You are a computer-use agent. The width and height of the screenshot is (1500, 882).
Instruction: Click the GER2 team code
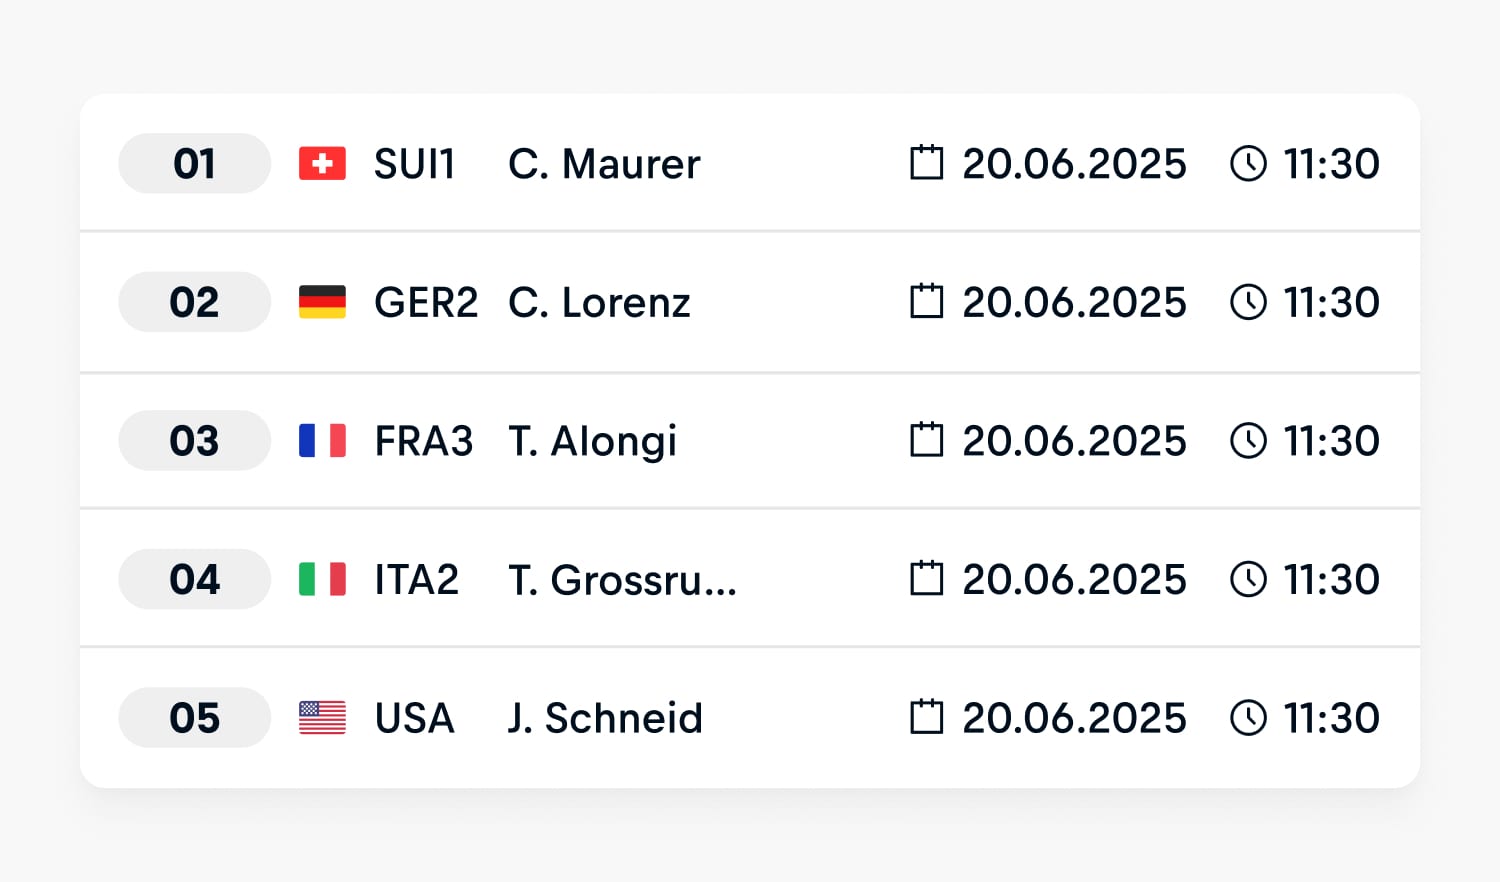[x=426, y=302]
